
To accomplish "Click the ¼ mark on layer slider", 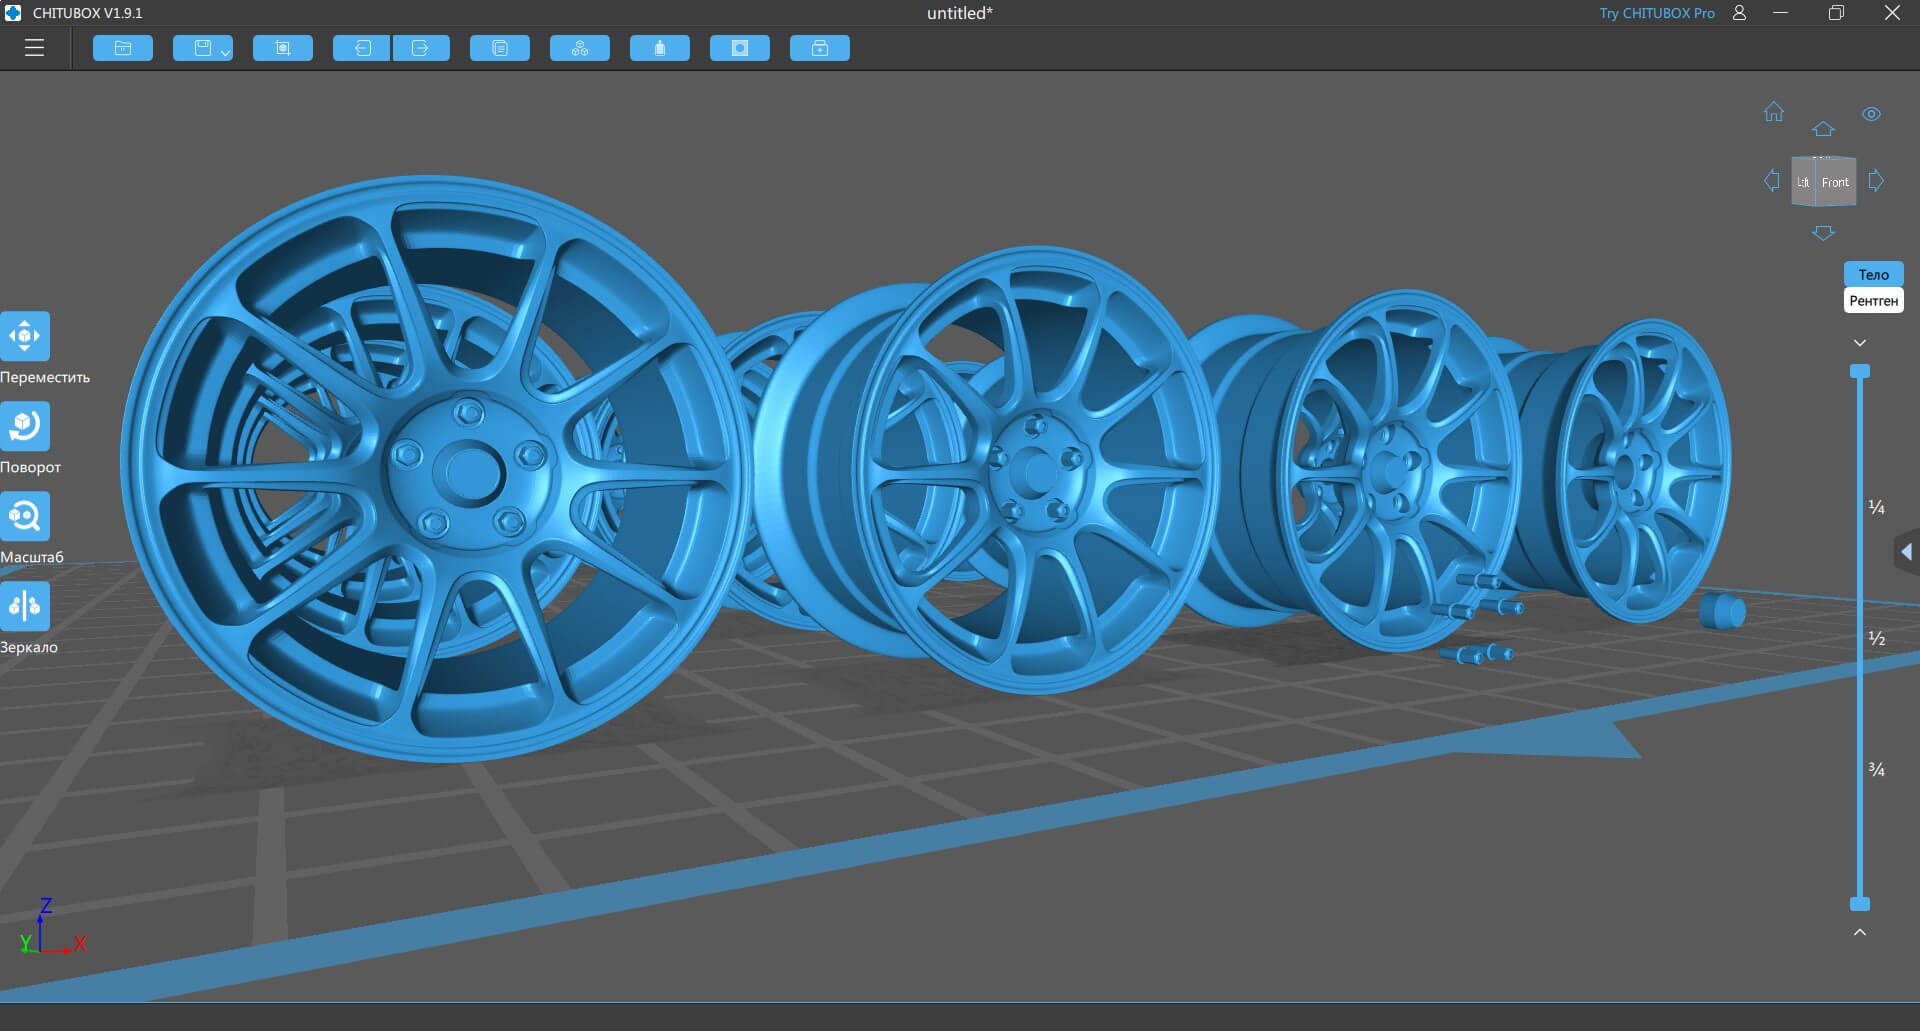I will [1877, 507].
